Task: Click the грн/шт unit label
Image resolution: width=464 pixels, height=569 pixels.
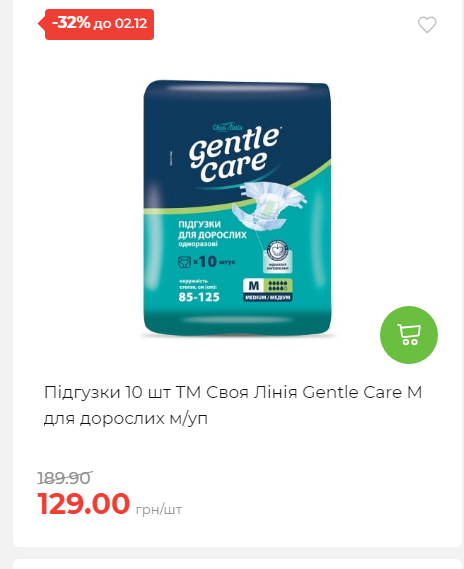Action: pyautogui.click(x=159, y=509)
